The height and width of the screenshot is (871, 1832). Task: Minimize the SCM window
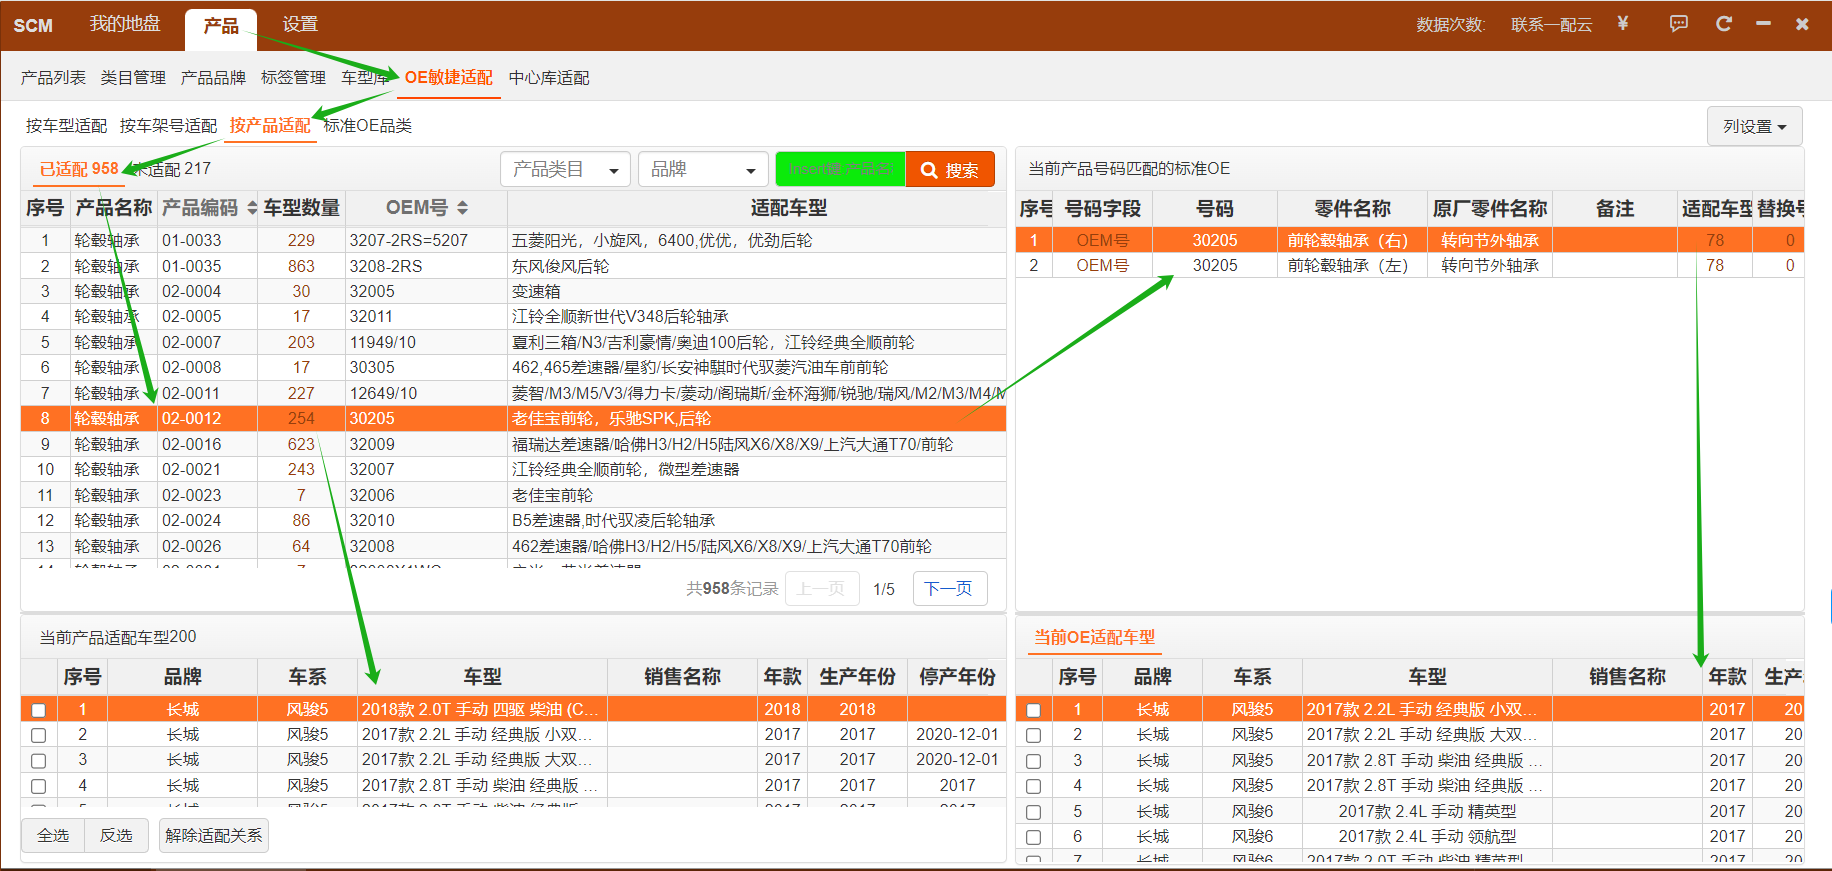(x=1763, y=24)
